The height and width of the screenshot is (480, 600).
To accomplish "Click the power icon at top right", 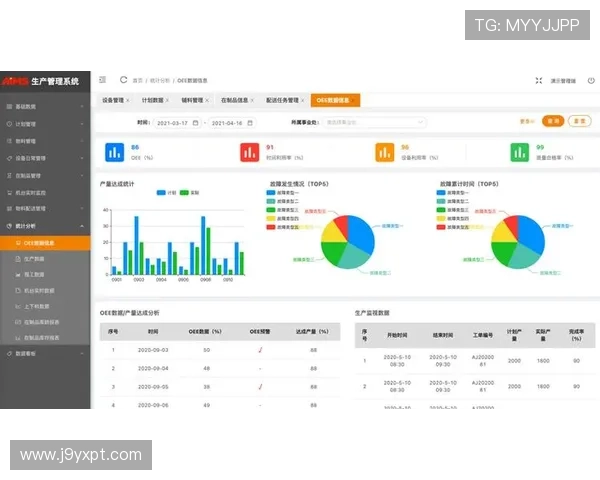I will [591, 81].
